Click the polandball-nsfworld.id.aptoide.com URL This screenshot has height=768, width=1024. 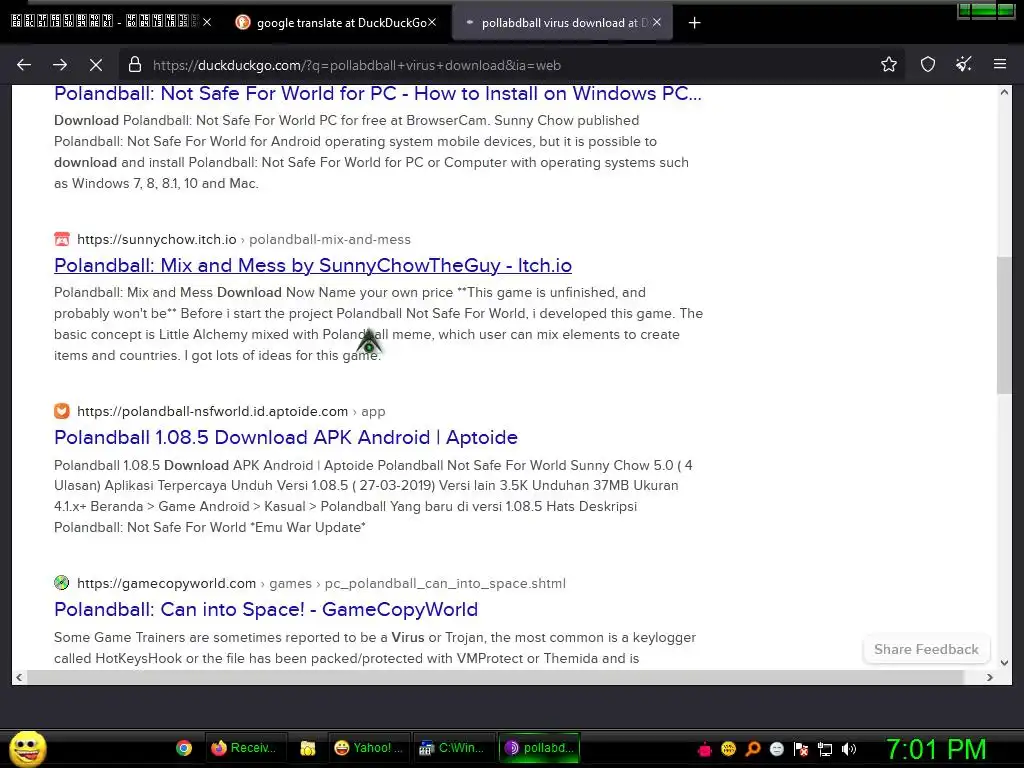click(212, 411)
